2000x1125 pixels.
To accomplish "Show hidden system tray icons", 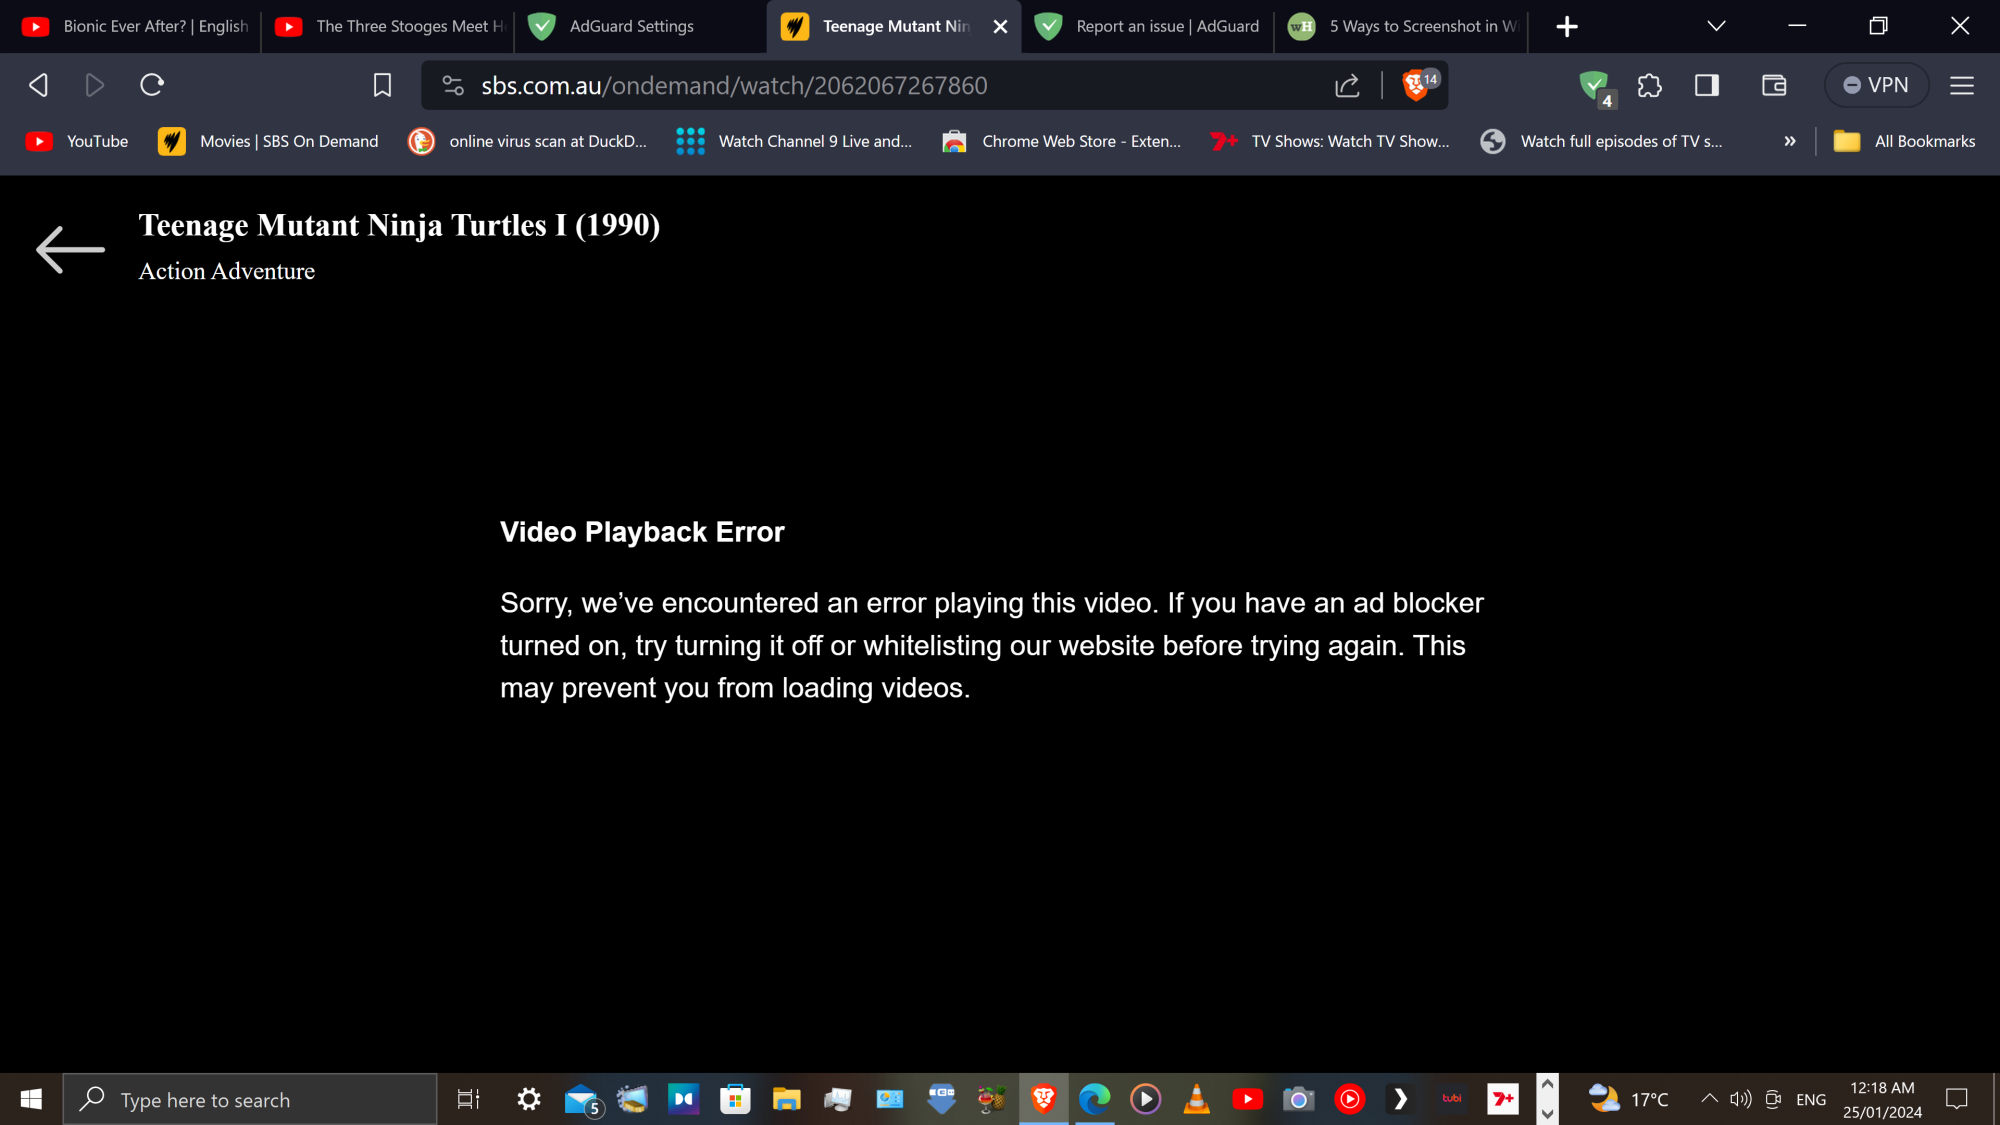I will [x=1710, y=1099].
